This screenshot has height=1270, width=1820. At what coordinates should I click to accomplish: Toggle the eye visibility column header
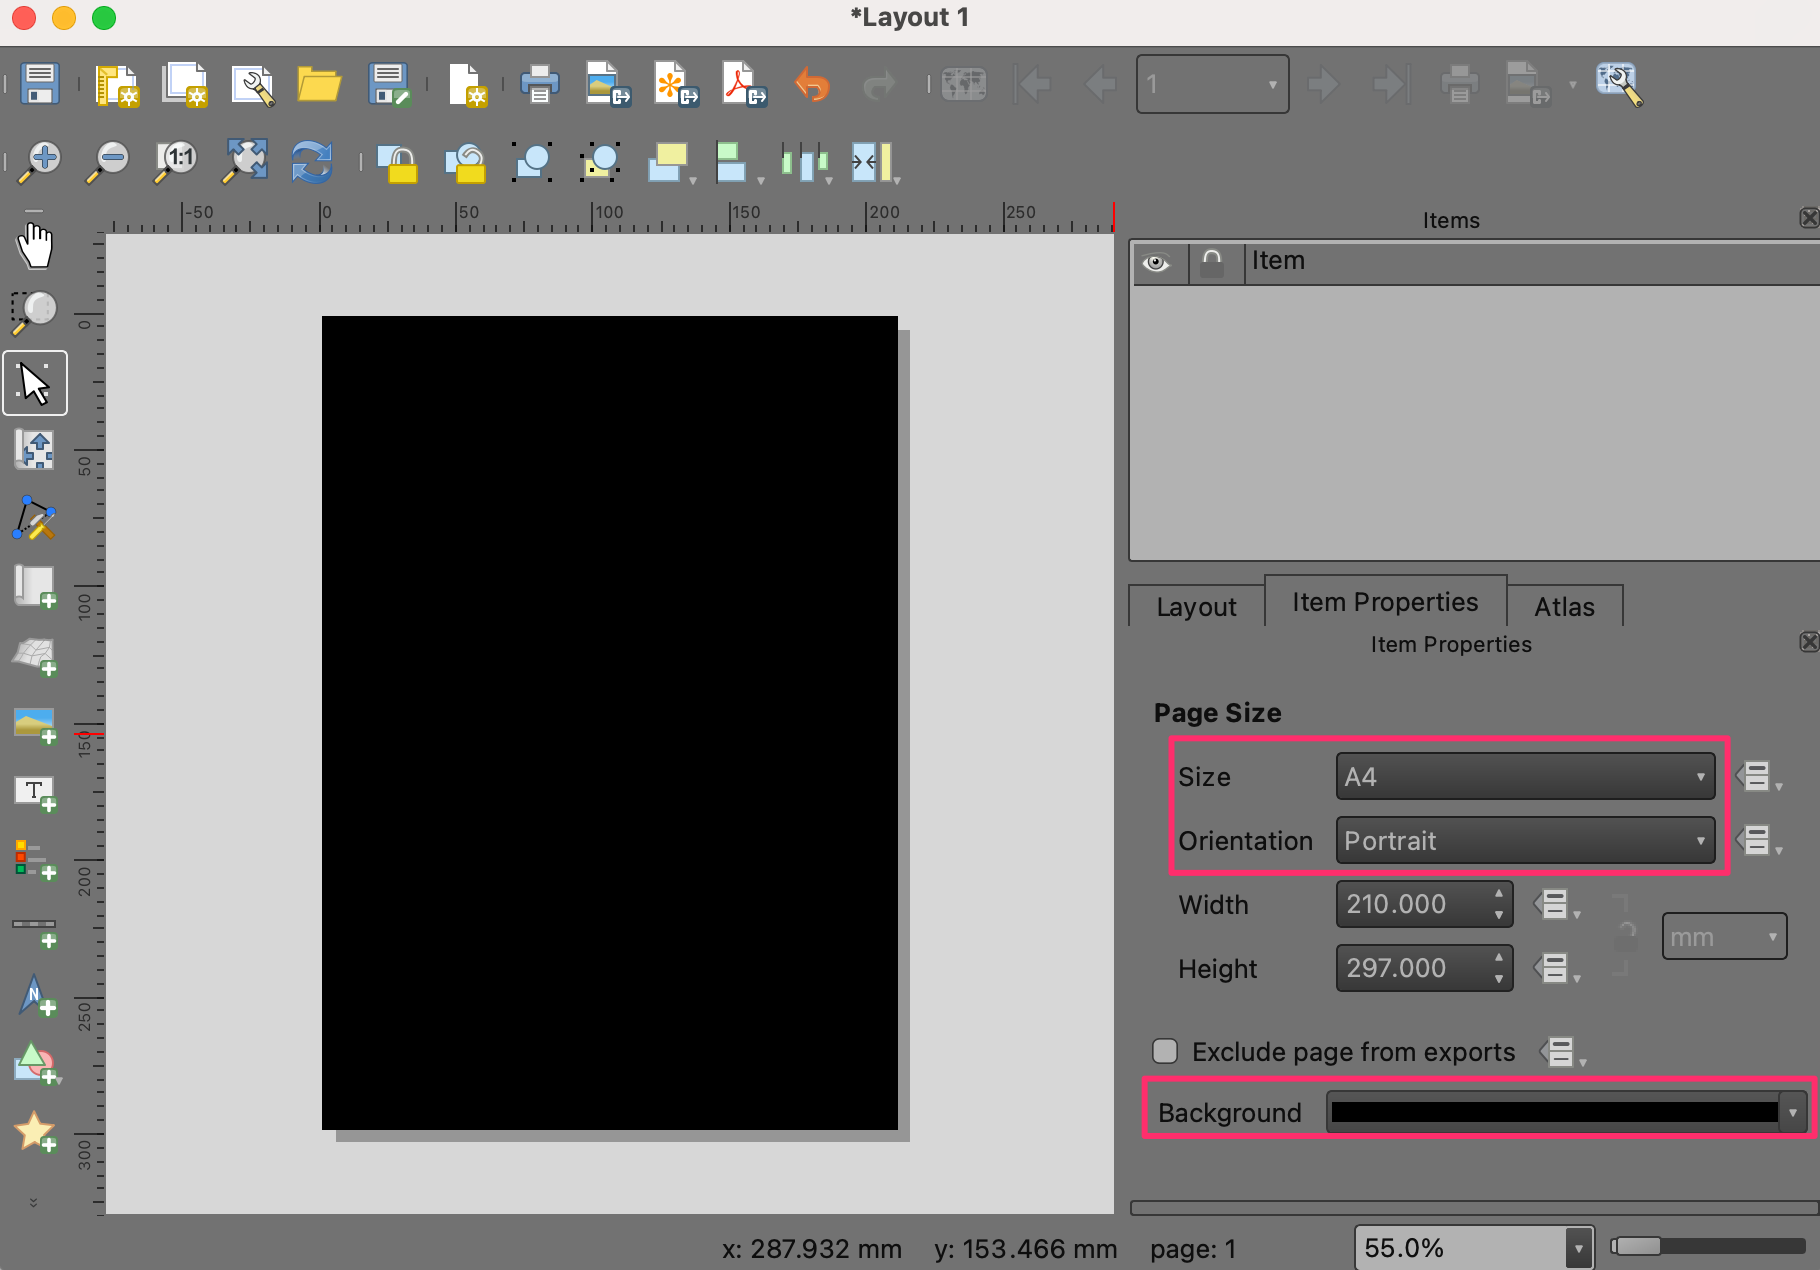point(1157,263)
